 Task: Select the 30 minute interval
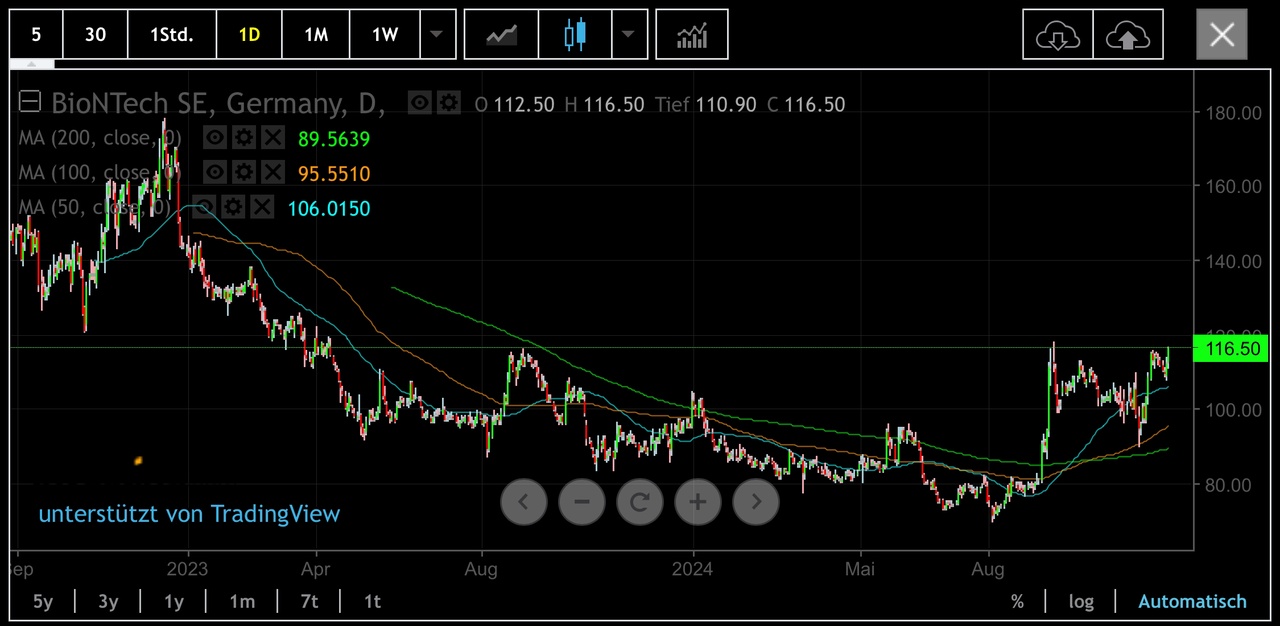coord(95,35)
